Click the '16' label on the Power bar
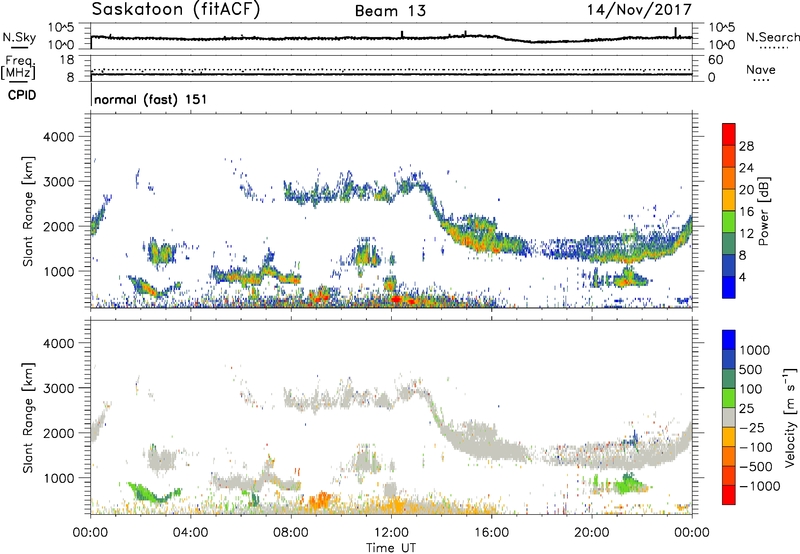The width and height of the screenshot is (800, 554). 746,212
